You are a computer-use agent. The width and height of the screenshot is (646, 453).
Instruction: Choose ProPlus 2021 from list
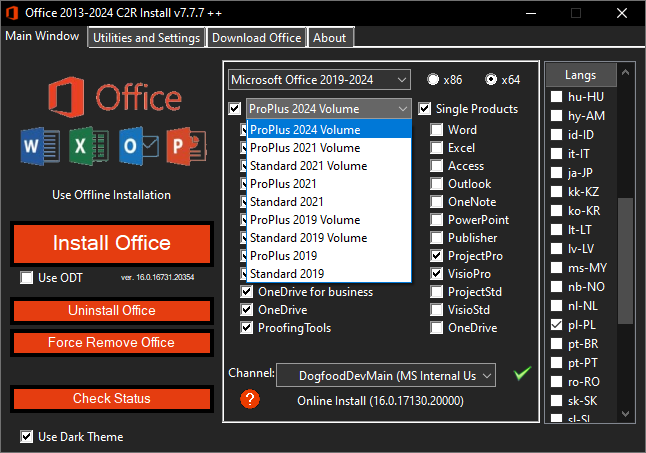(329, 184)
